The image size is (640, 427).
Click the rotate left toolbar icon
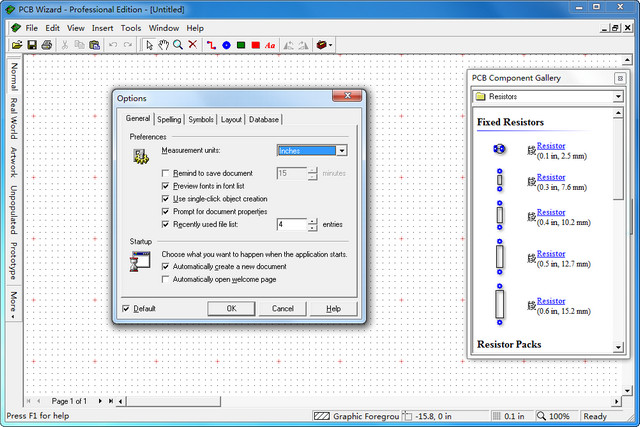tap(288, 45)
